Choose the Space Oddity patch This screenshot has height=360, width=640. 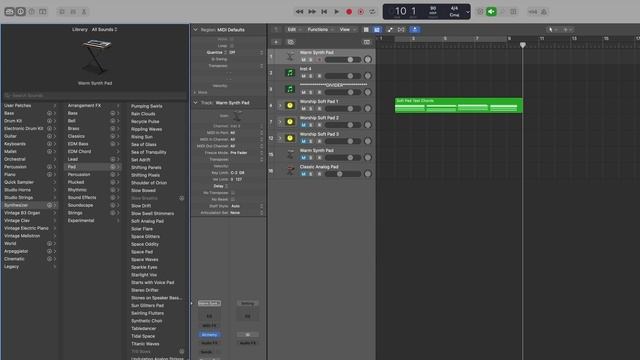tap(145, 244)
